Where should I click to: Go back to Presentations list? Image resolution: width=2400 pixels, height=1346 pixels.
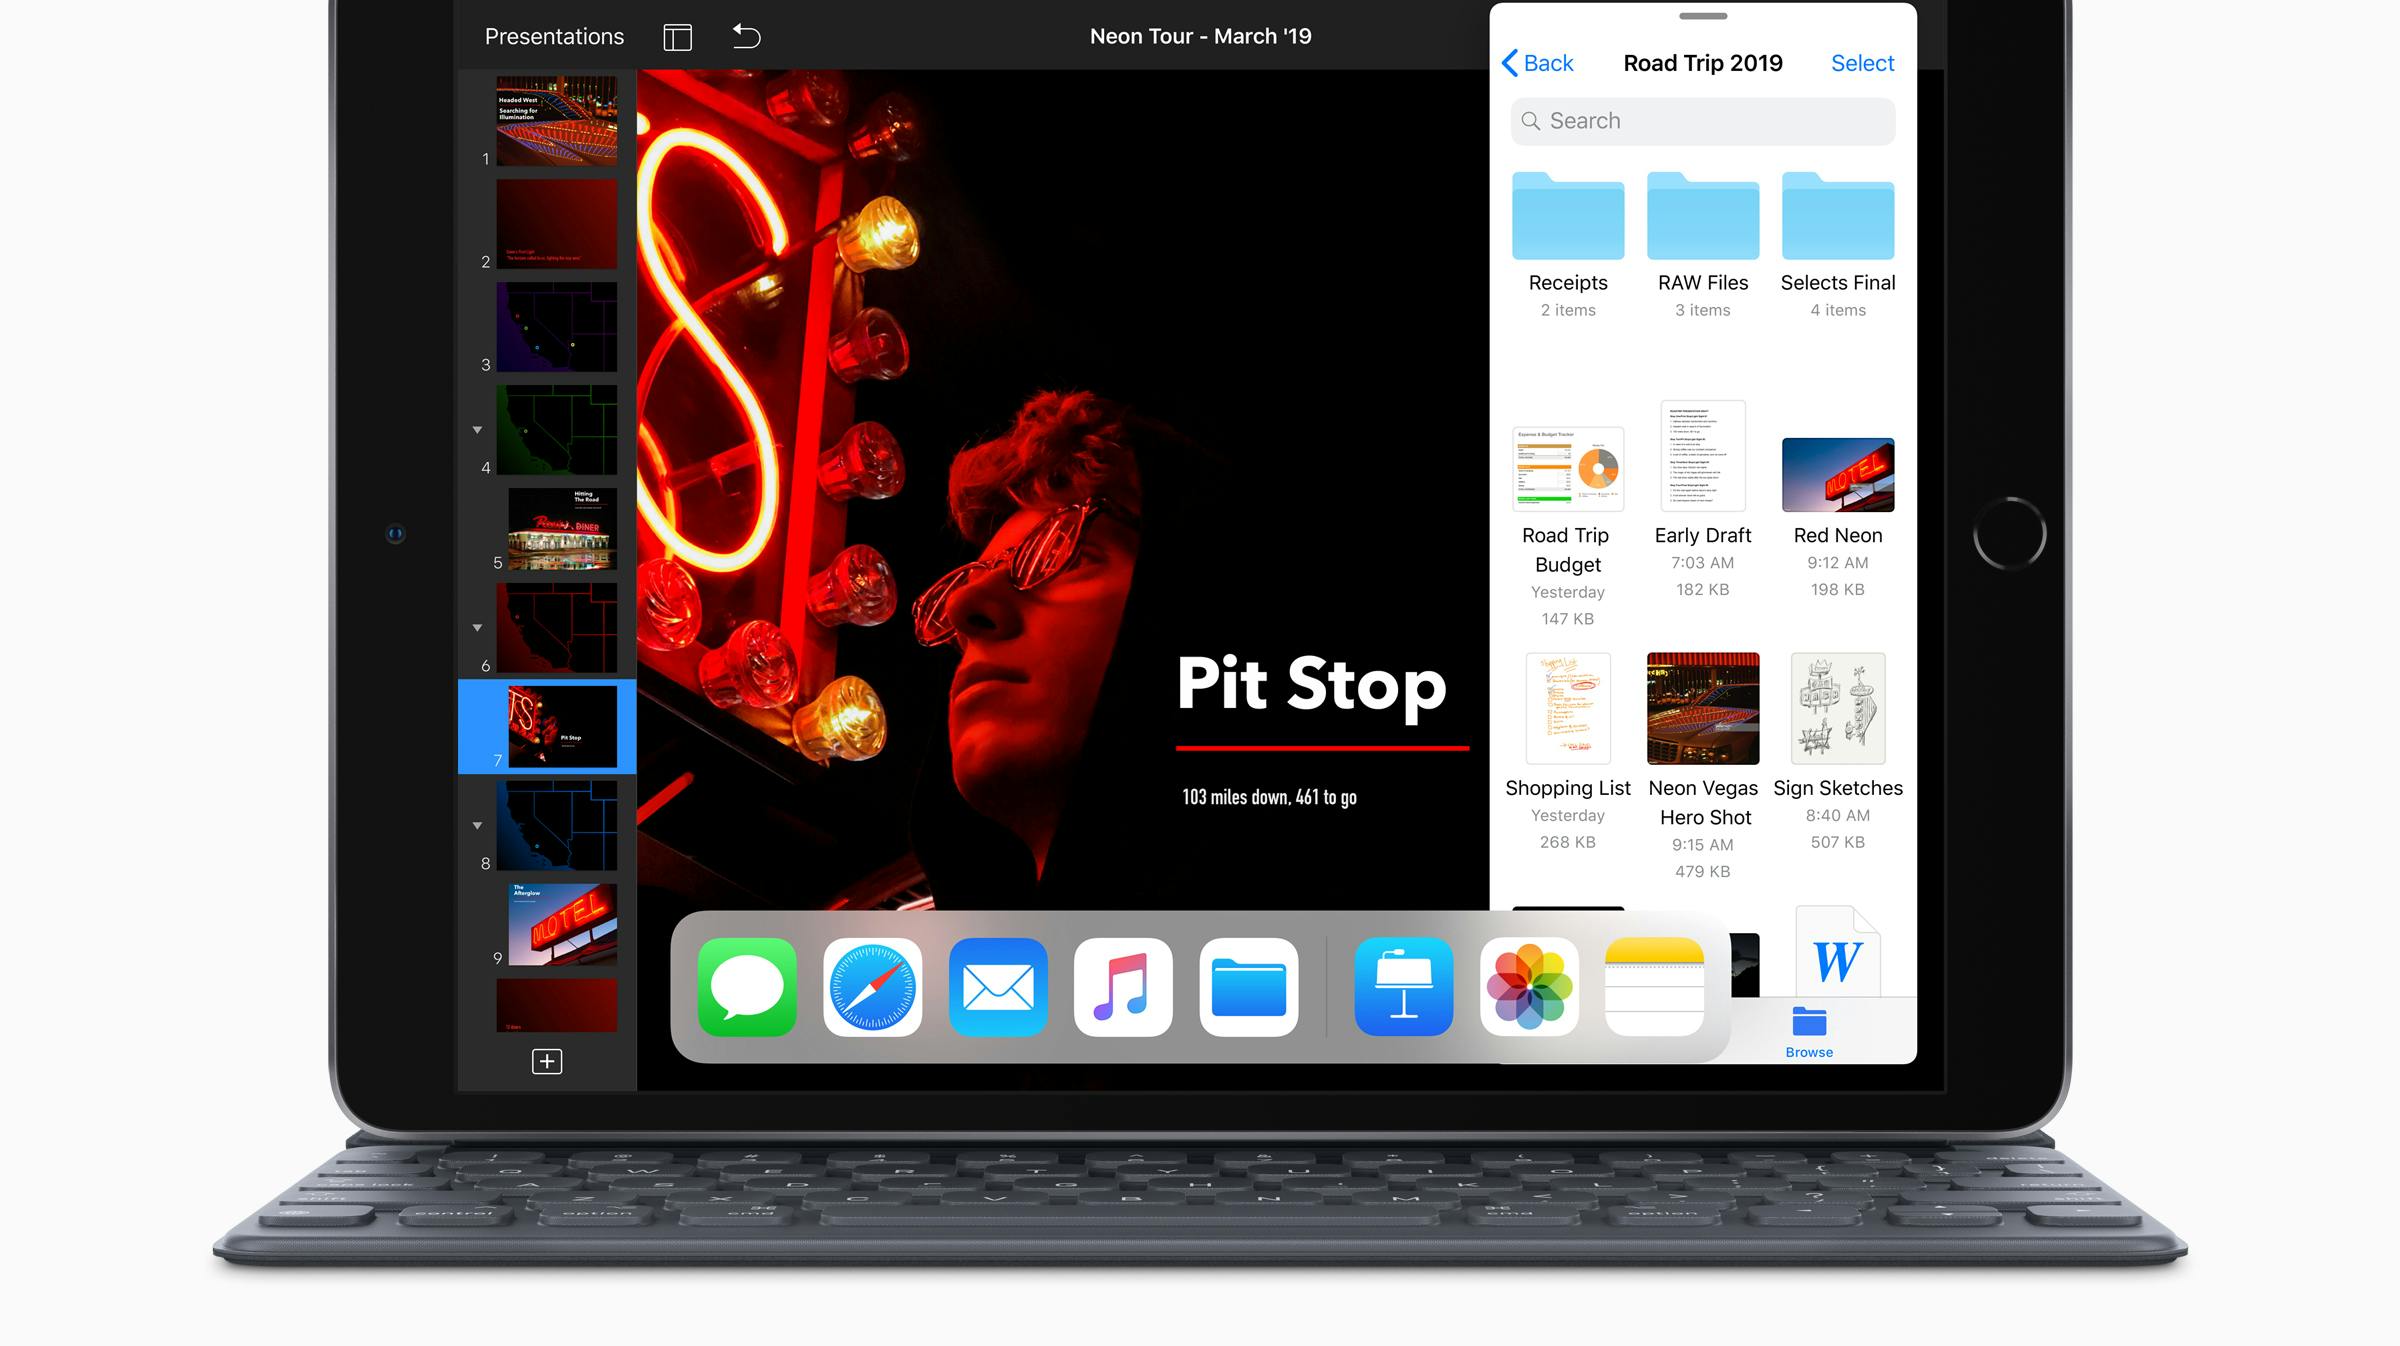pos(554,37)
